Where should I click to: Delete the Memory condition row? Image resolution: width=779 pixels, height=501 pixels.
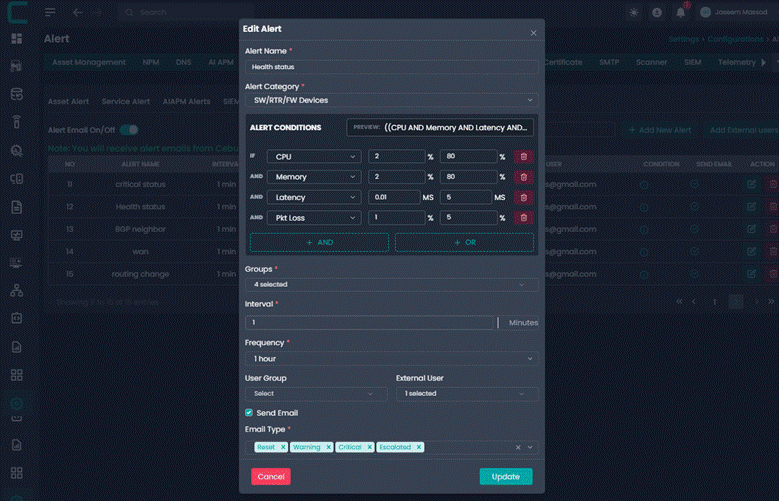(x=524, y=177)
